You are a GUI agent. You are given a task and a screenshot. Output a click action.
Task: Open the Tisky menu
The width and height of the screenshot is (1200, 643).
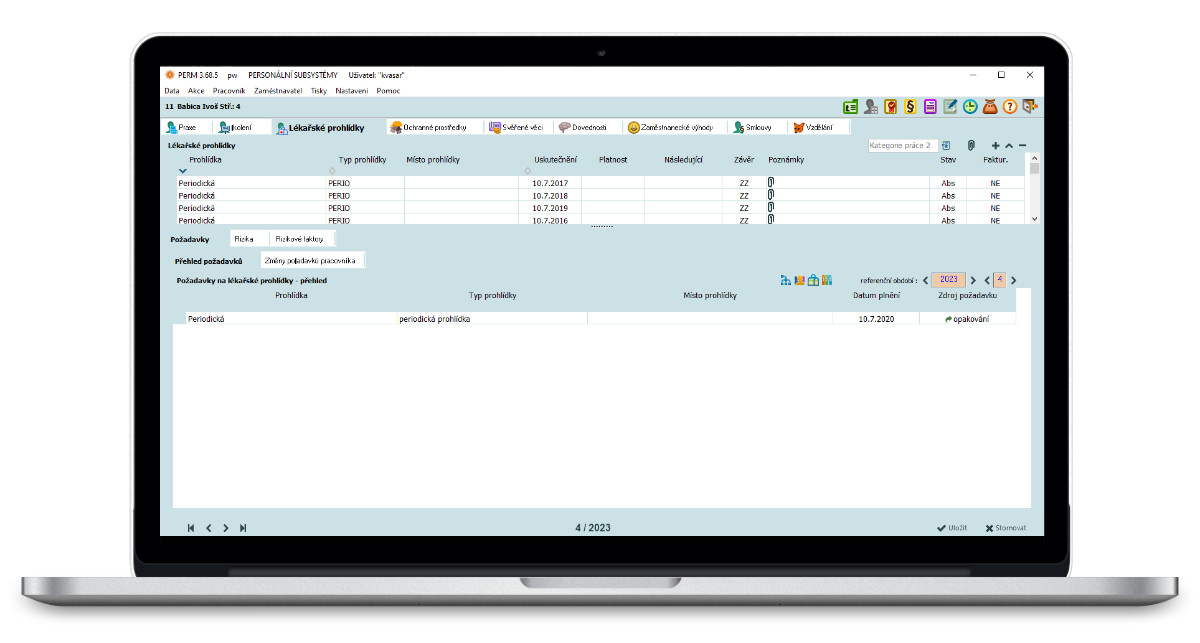click(x=318, y=91)
